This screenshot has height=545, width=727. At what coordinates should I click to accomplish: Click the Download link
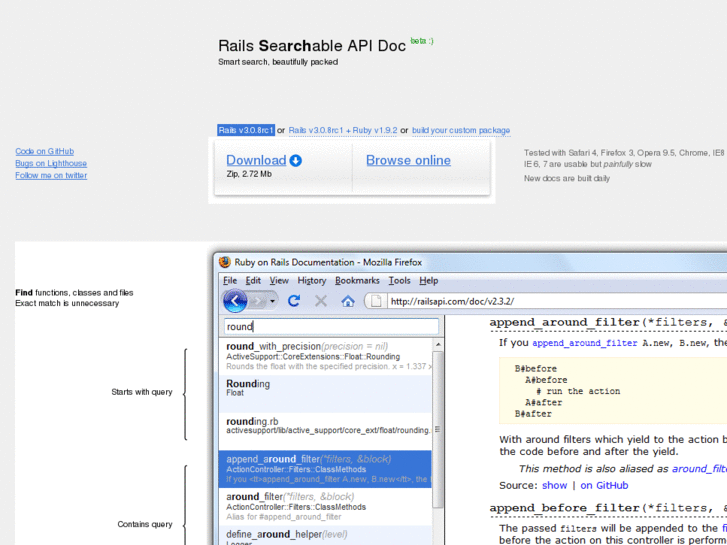256,160
